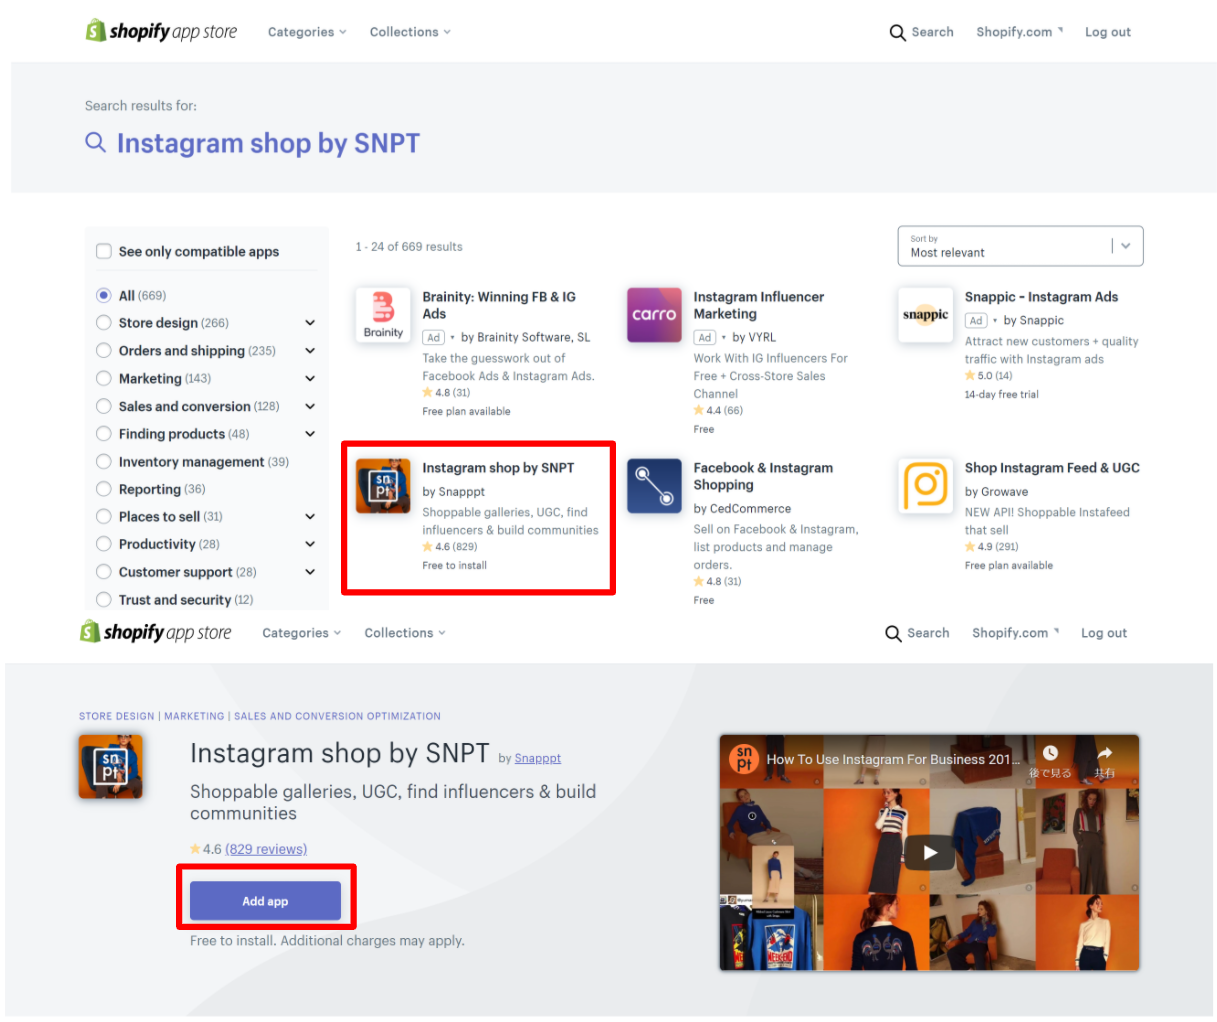Click STORE DESIGN breadcrumb link
1217x1022 pixels.
coord(117,716)
